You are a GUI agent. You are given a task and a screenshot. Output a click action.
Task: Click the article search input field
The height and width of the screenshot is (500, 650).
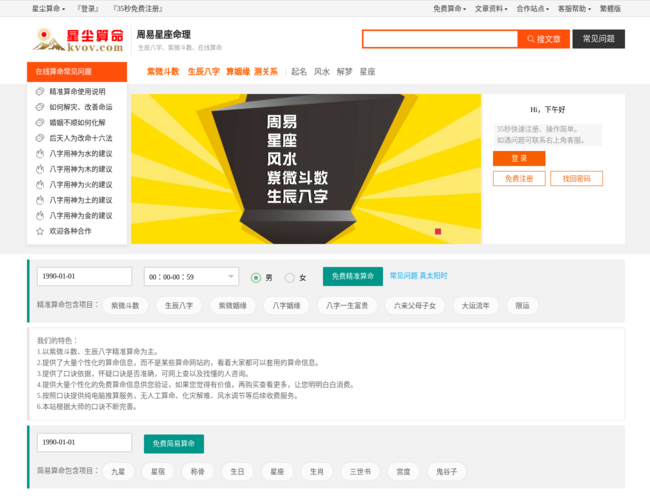(x=440, y=39)
